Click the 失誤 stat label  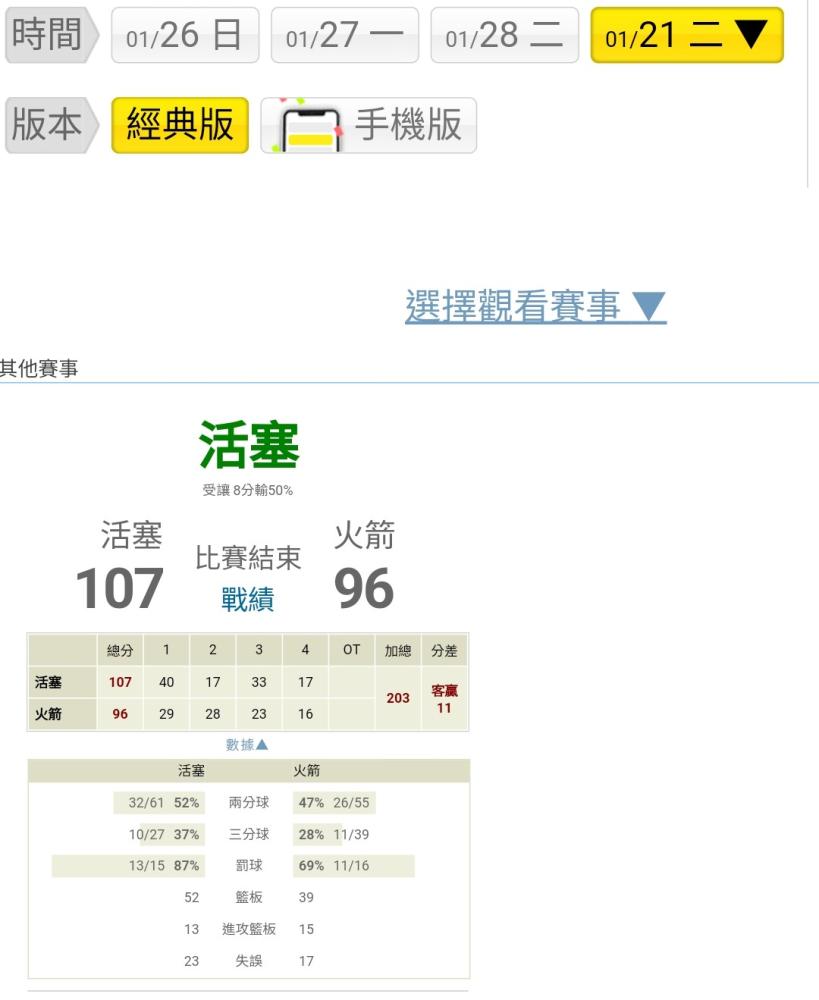(x=249, y=960)
